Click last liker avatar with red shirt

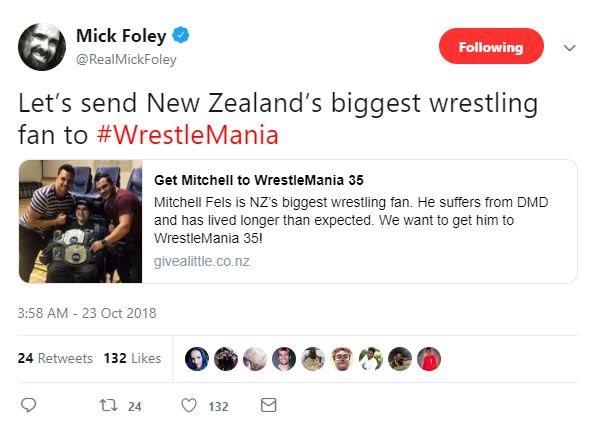coord(429,359)
